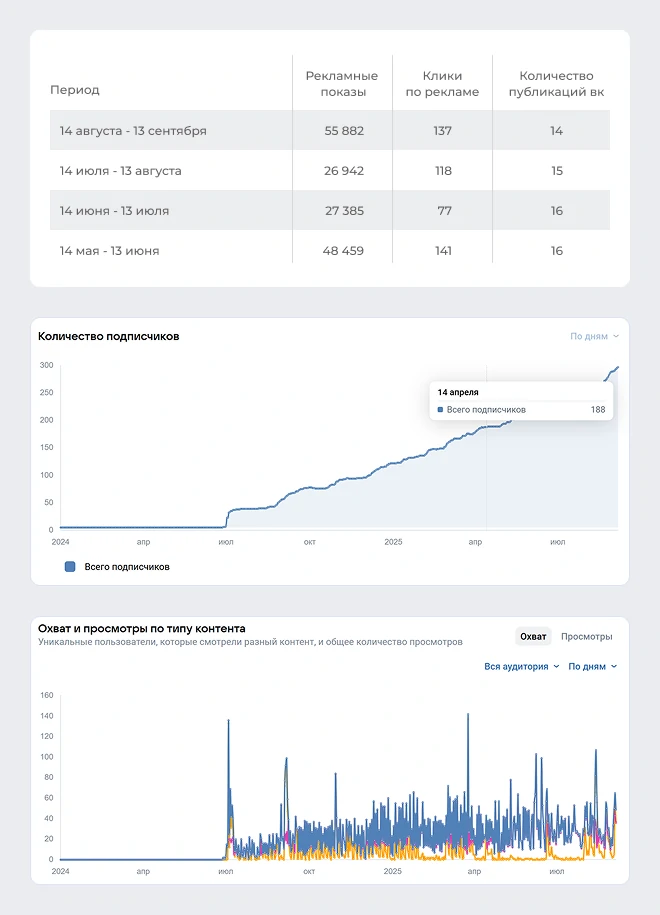
Task: Switch to the "Просмотры" tab
Action: tap(586, 637)
